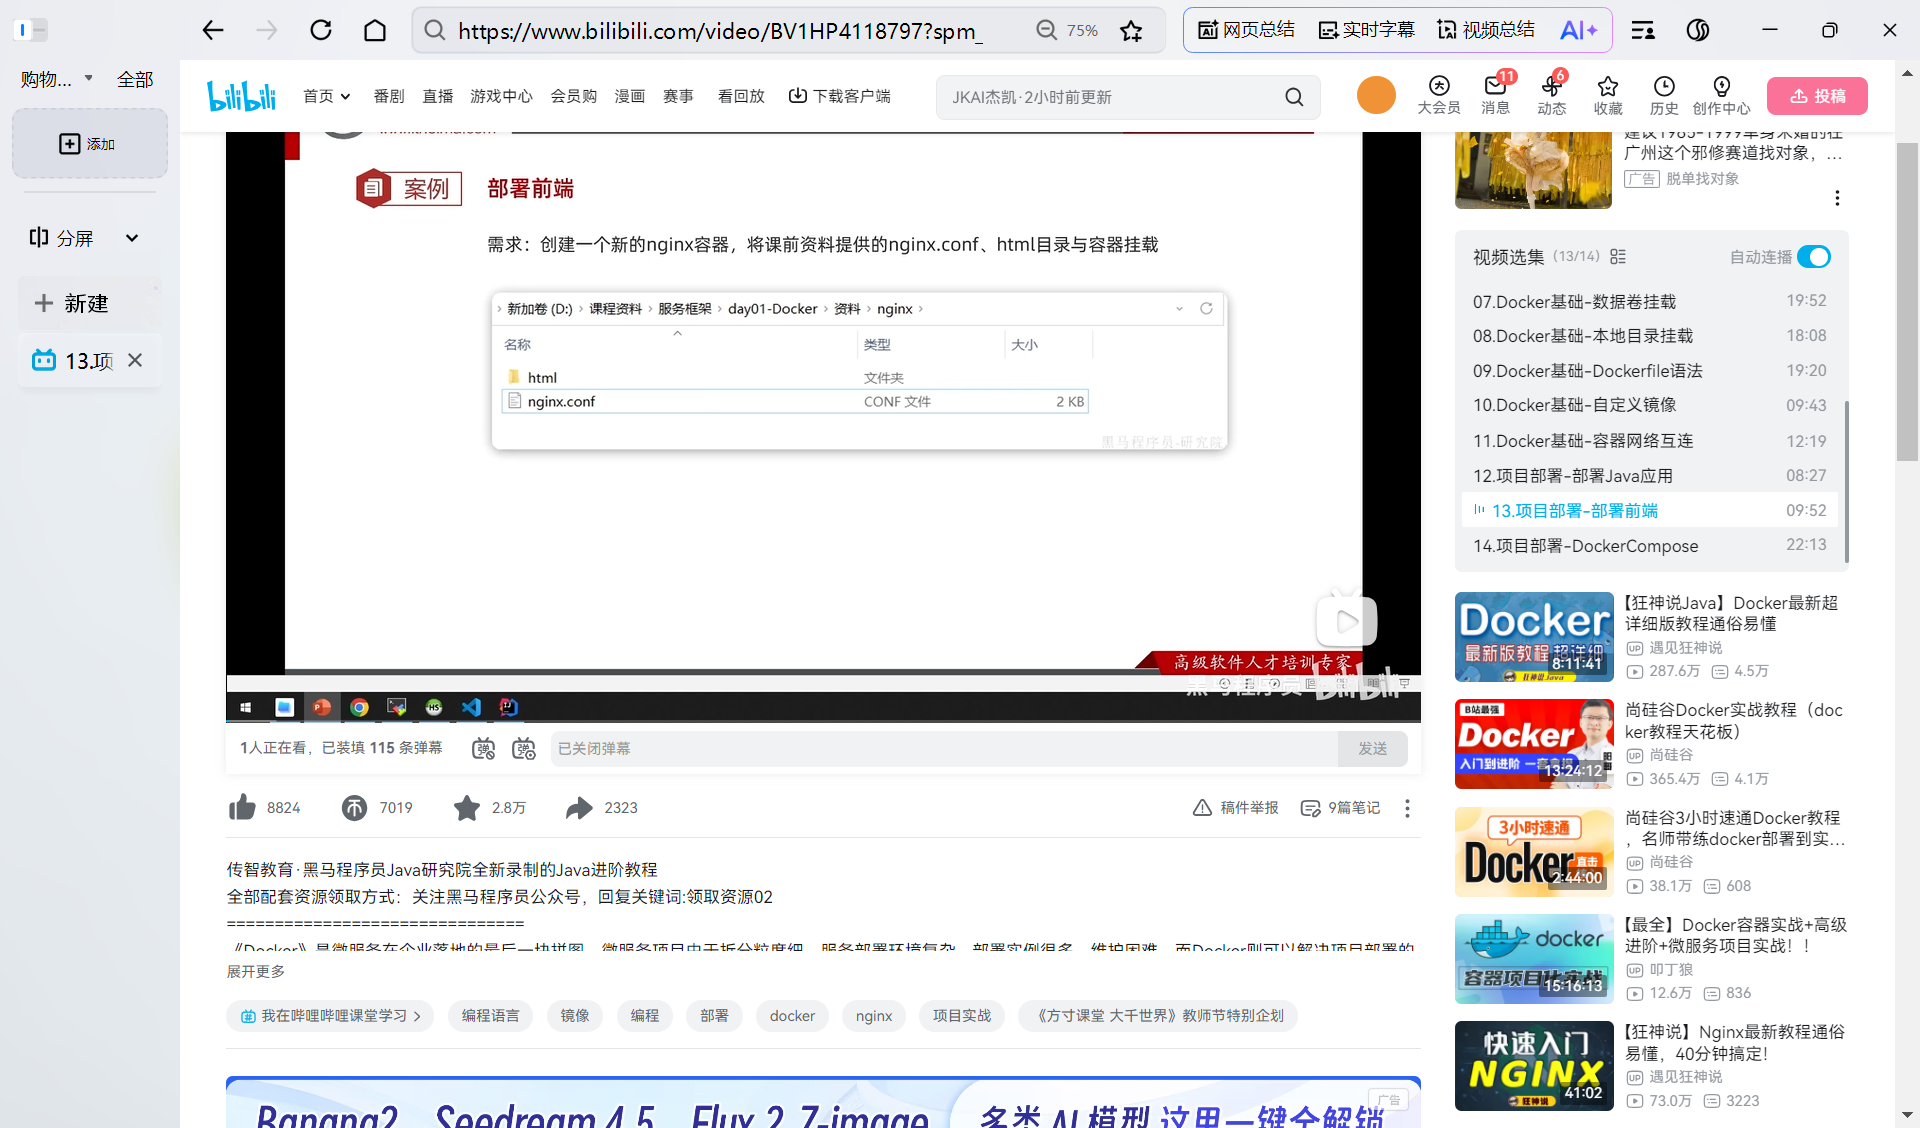Expand description with 展开更多
This screenshot has width=1920, height=1128.
[x=256, y=971]
